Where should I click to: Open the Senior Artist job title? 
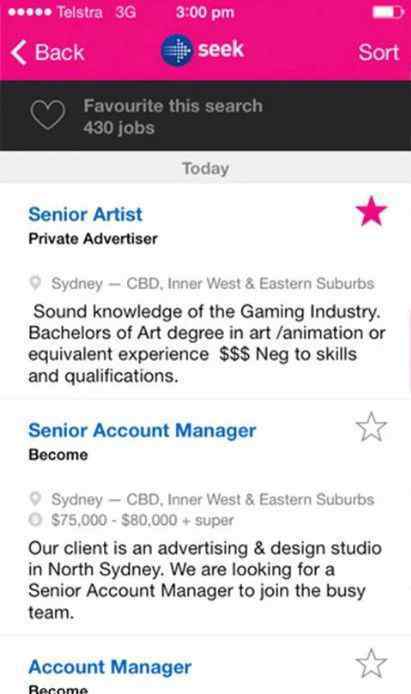click(85, 214)
